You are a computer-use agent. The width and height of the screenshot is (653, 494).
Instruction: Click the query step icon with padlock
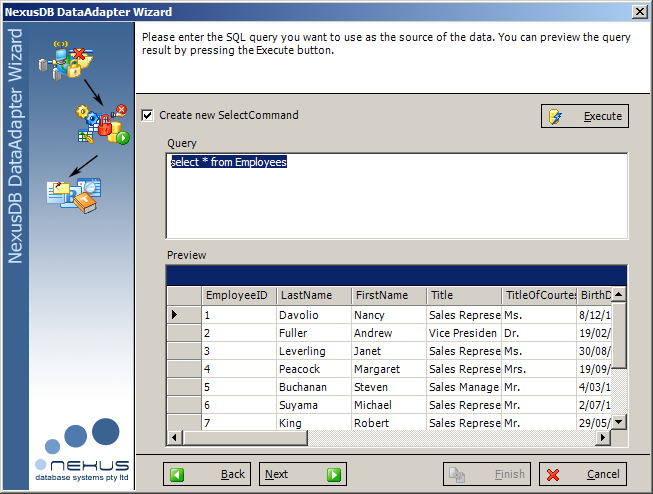(102, 124)
